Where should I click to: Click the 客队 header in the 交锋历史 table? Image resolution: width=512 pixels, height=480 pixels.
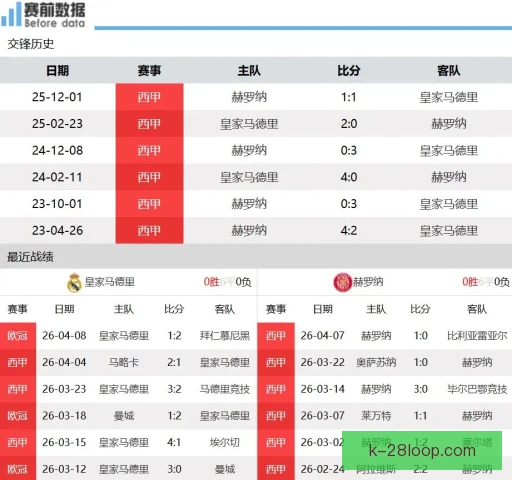[x=449, y=71]
